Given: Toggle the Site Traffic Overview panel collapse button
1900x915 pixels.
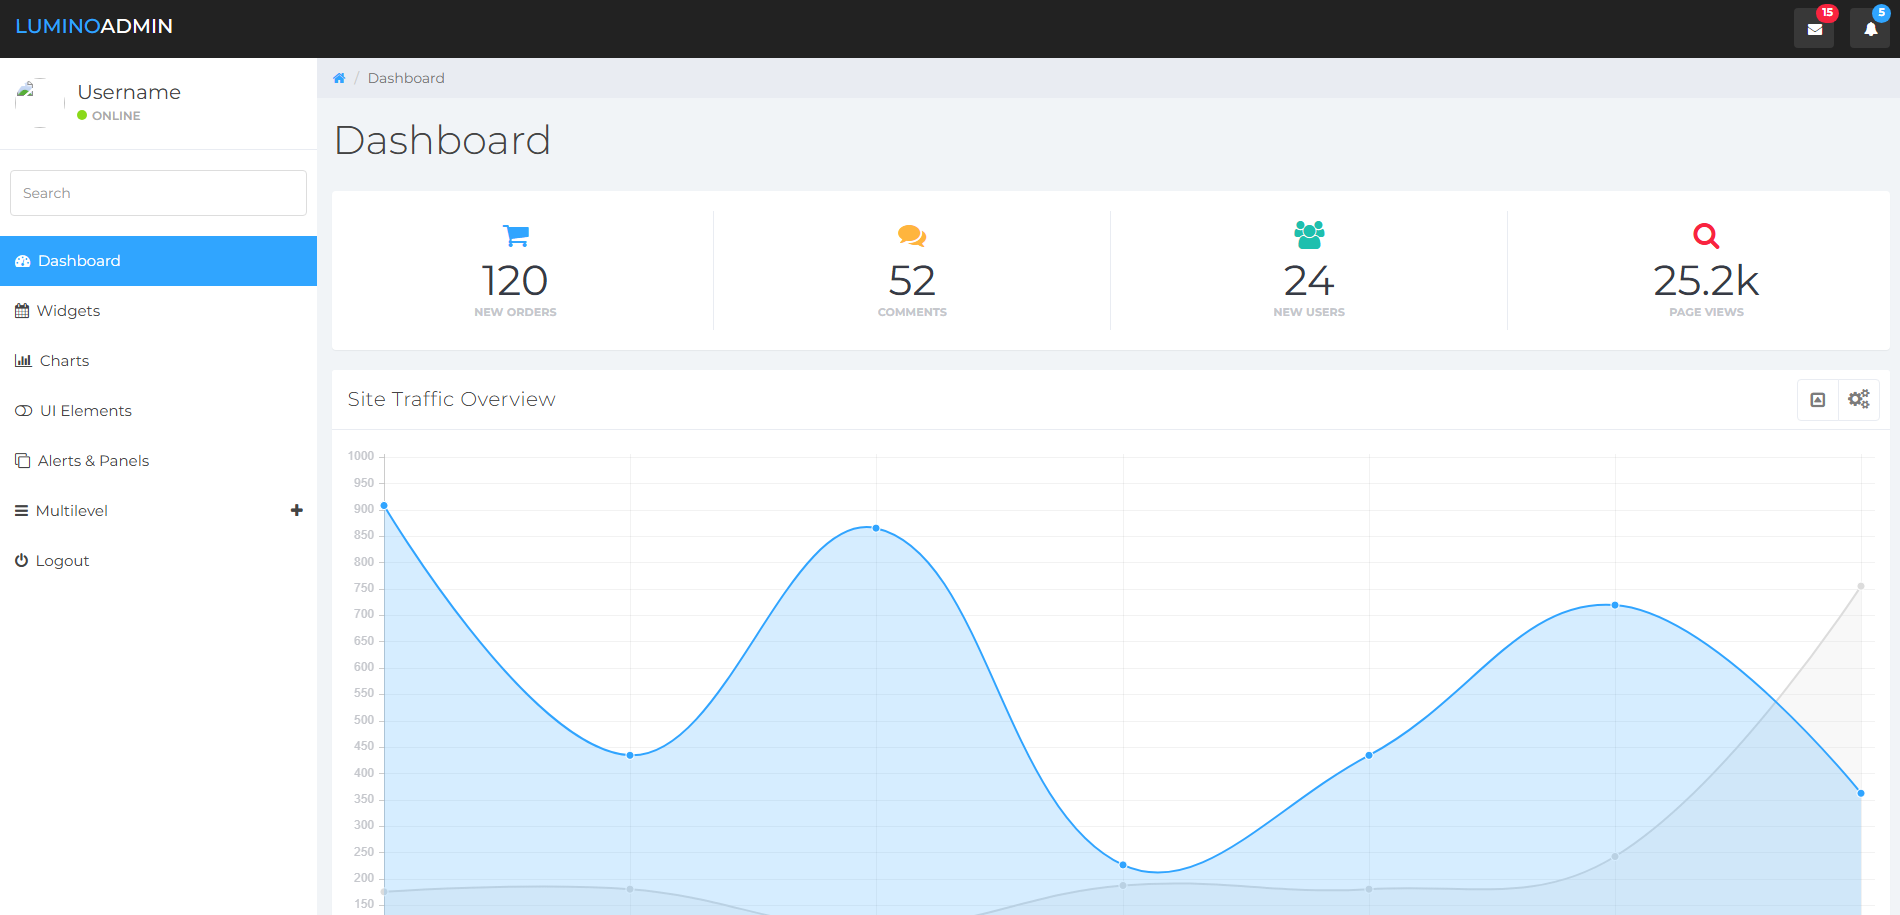Looking at the screenshot, I should coord(1818,400).
